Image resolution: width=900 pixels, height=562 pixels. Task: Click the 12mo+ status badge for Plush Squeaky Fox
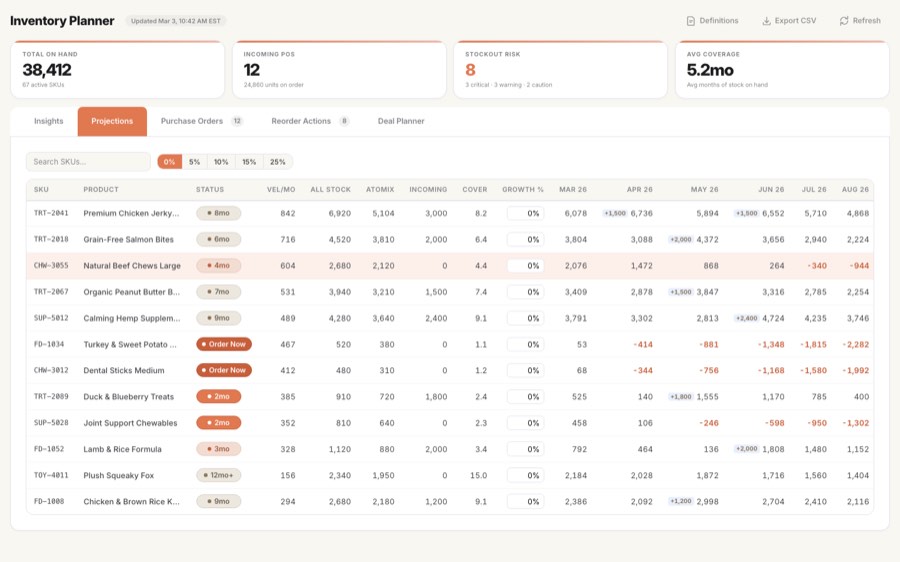[218, 475]
